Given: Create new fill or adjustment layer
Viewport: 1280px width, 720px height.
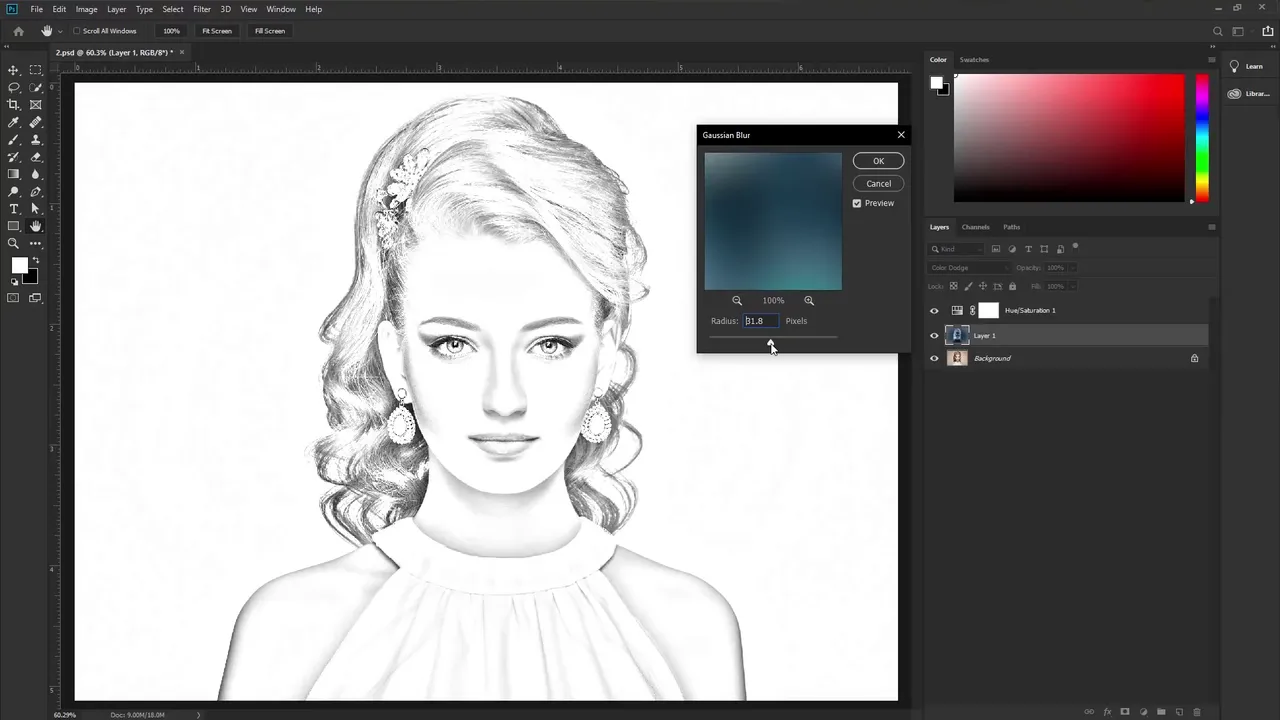Looking at the screenshot, I should pos(1143,712).
